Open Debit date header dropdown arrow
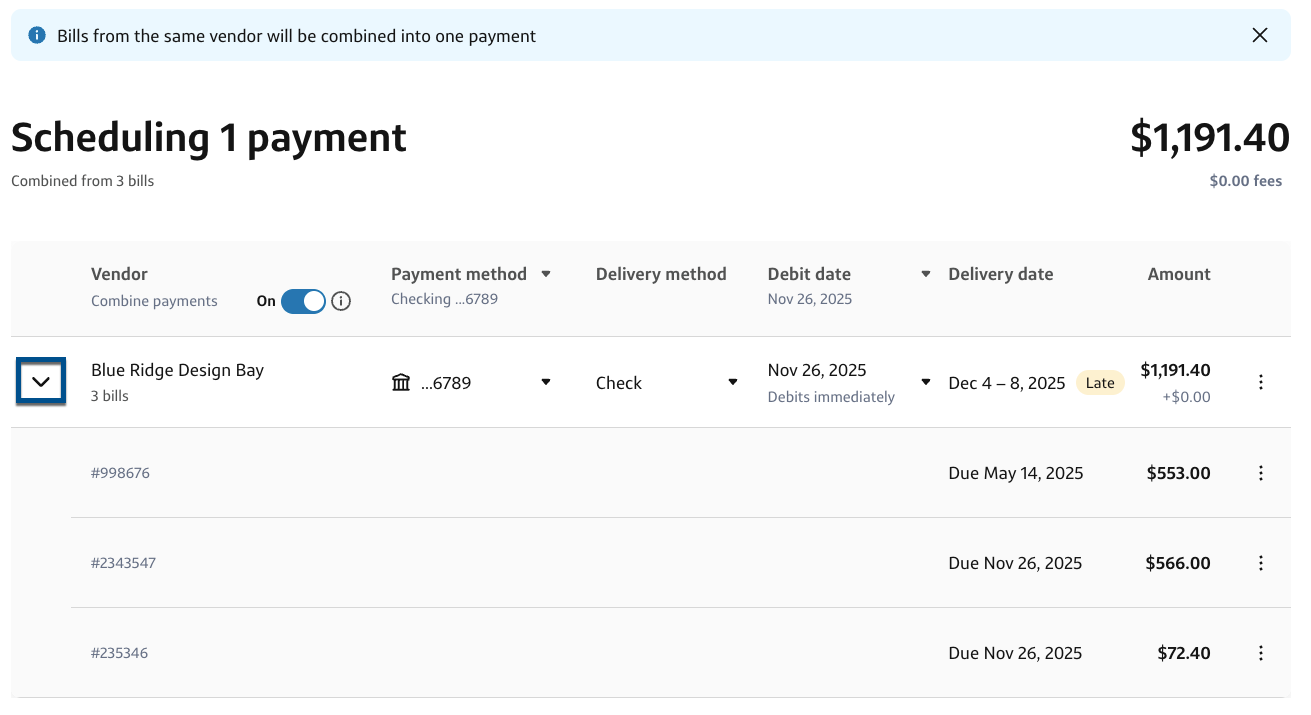Screen dimensions: 1311x715 [926, 274]
